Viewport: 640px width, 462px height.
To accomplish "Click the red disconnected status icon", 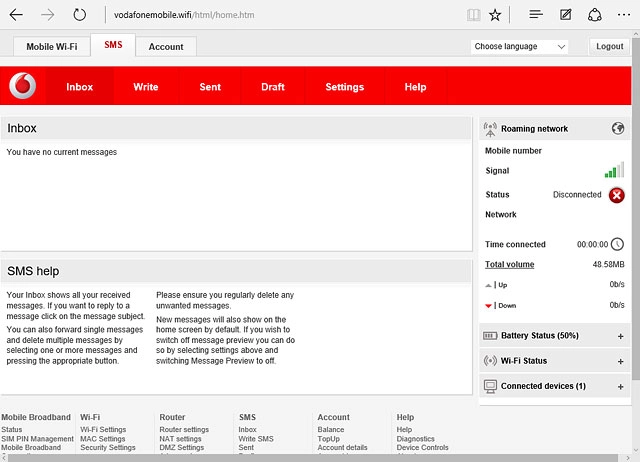I will tap(617, 195).
